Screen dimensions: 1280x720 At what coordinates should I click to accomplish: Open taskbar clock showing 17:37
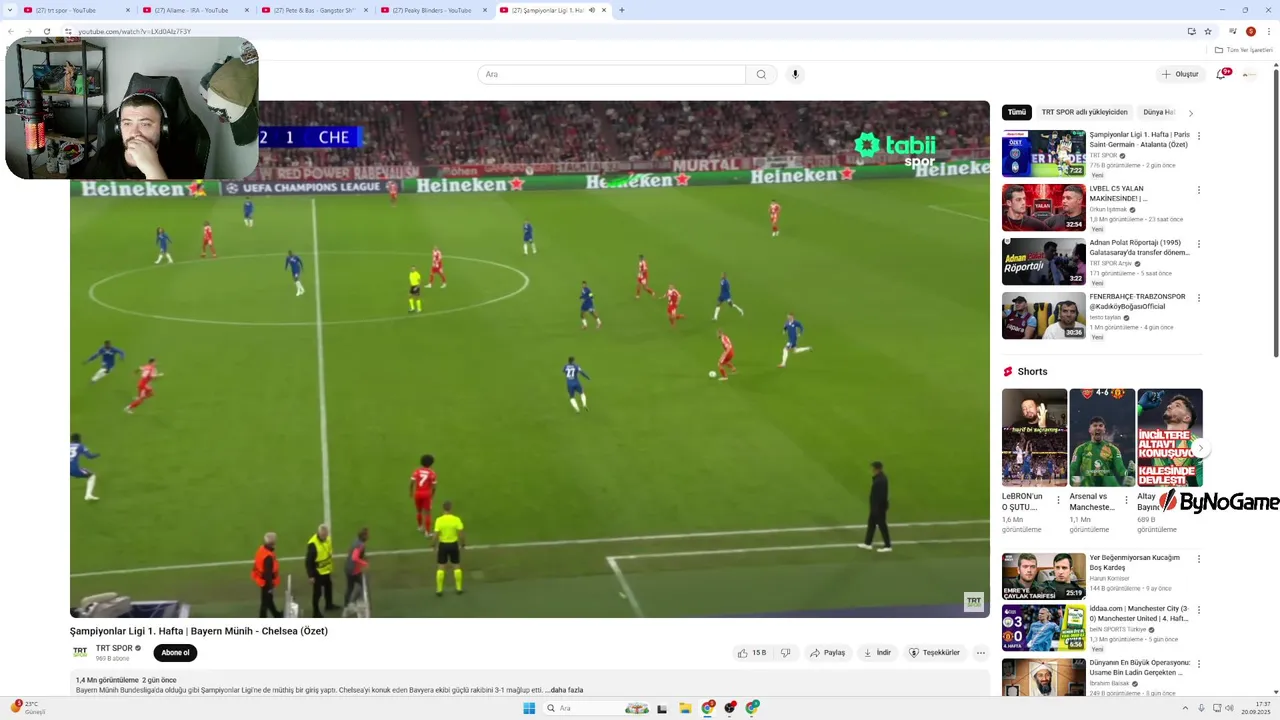(x=1256, y=708)
